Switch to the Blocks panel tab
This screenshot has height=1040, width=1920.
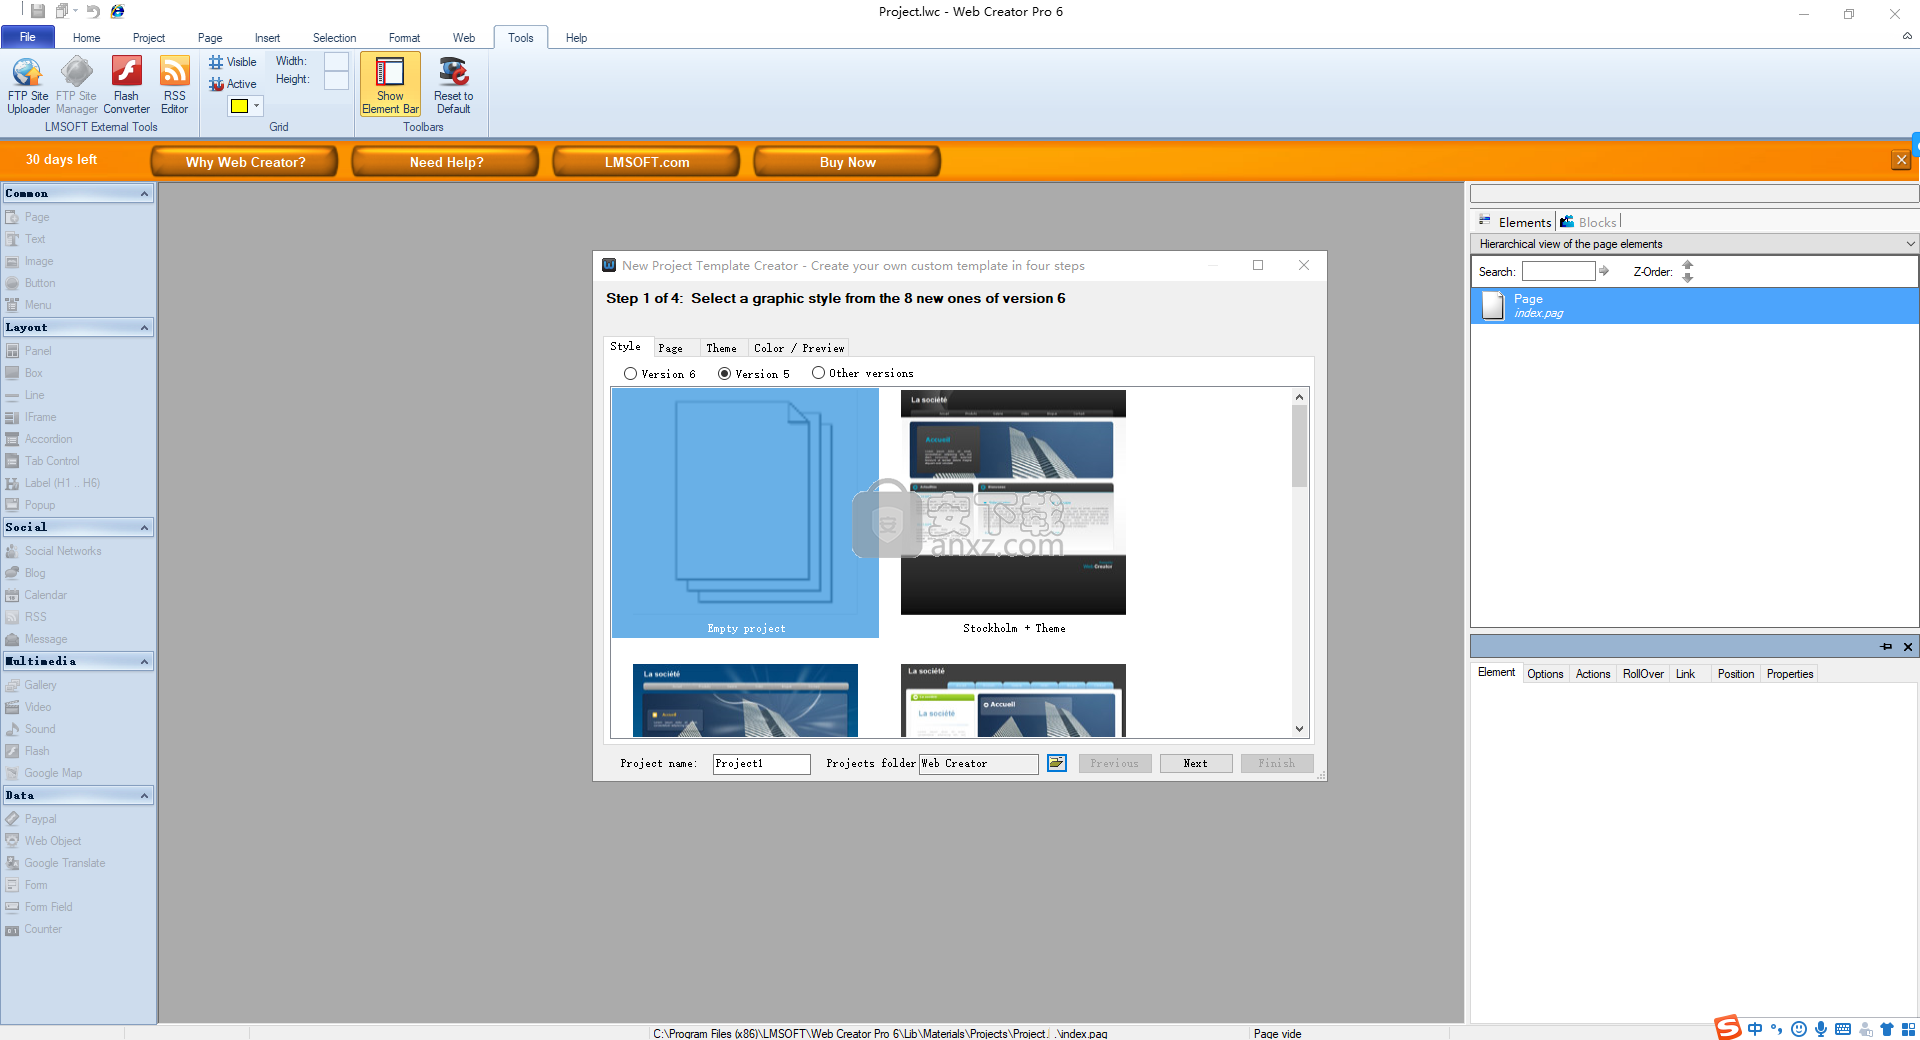1588,222
